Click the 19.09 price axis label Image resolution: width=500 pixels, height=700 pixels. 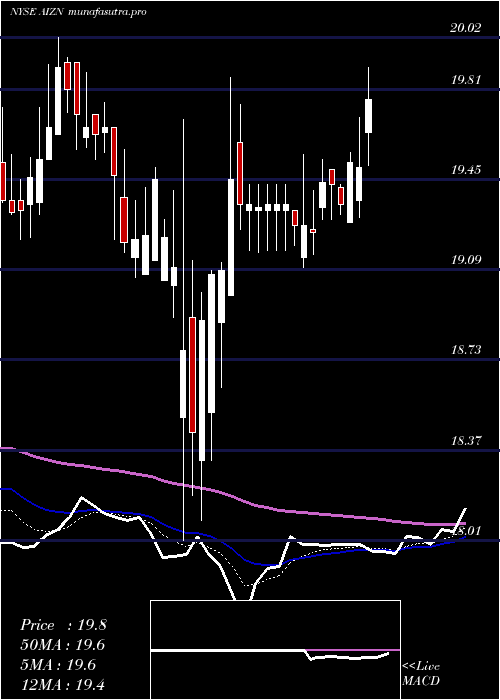(x=466, y=259)
